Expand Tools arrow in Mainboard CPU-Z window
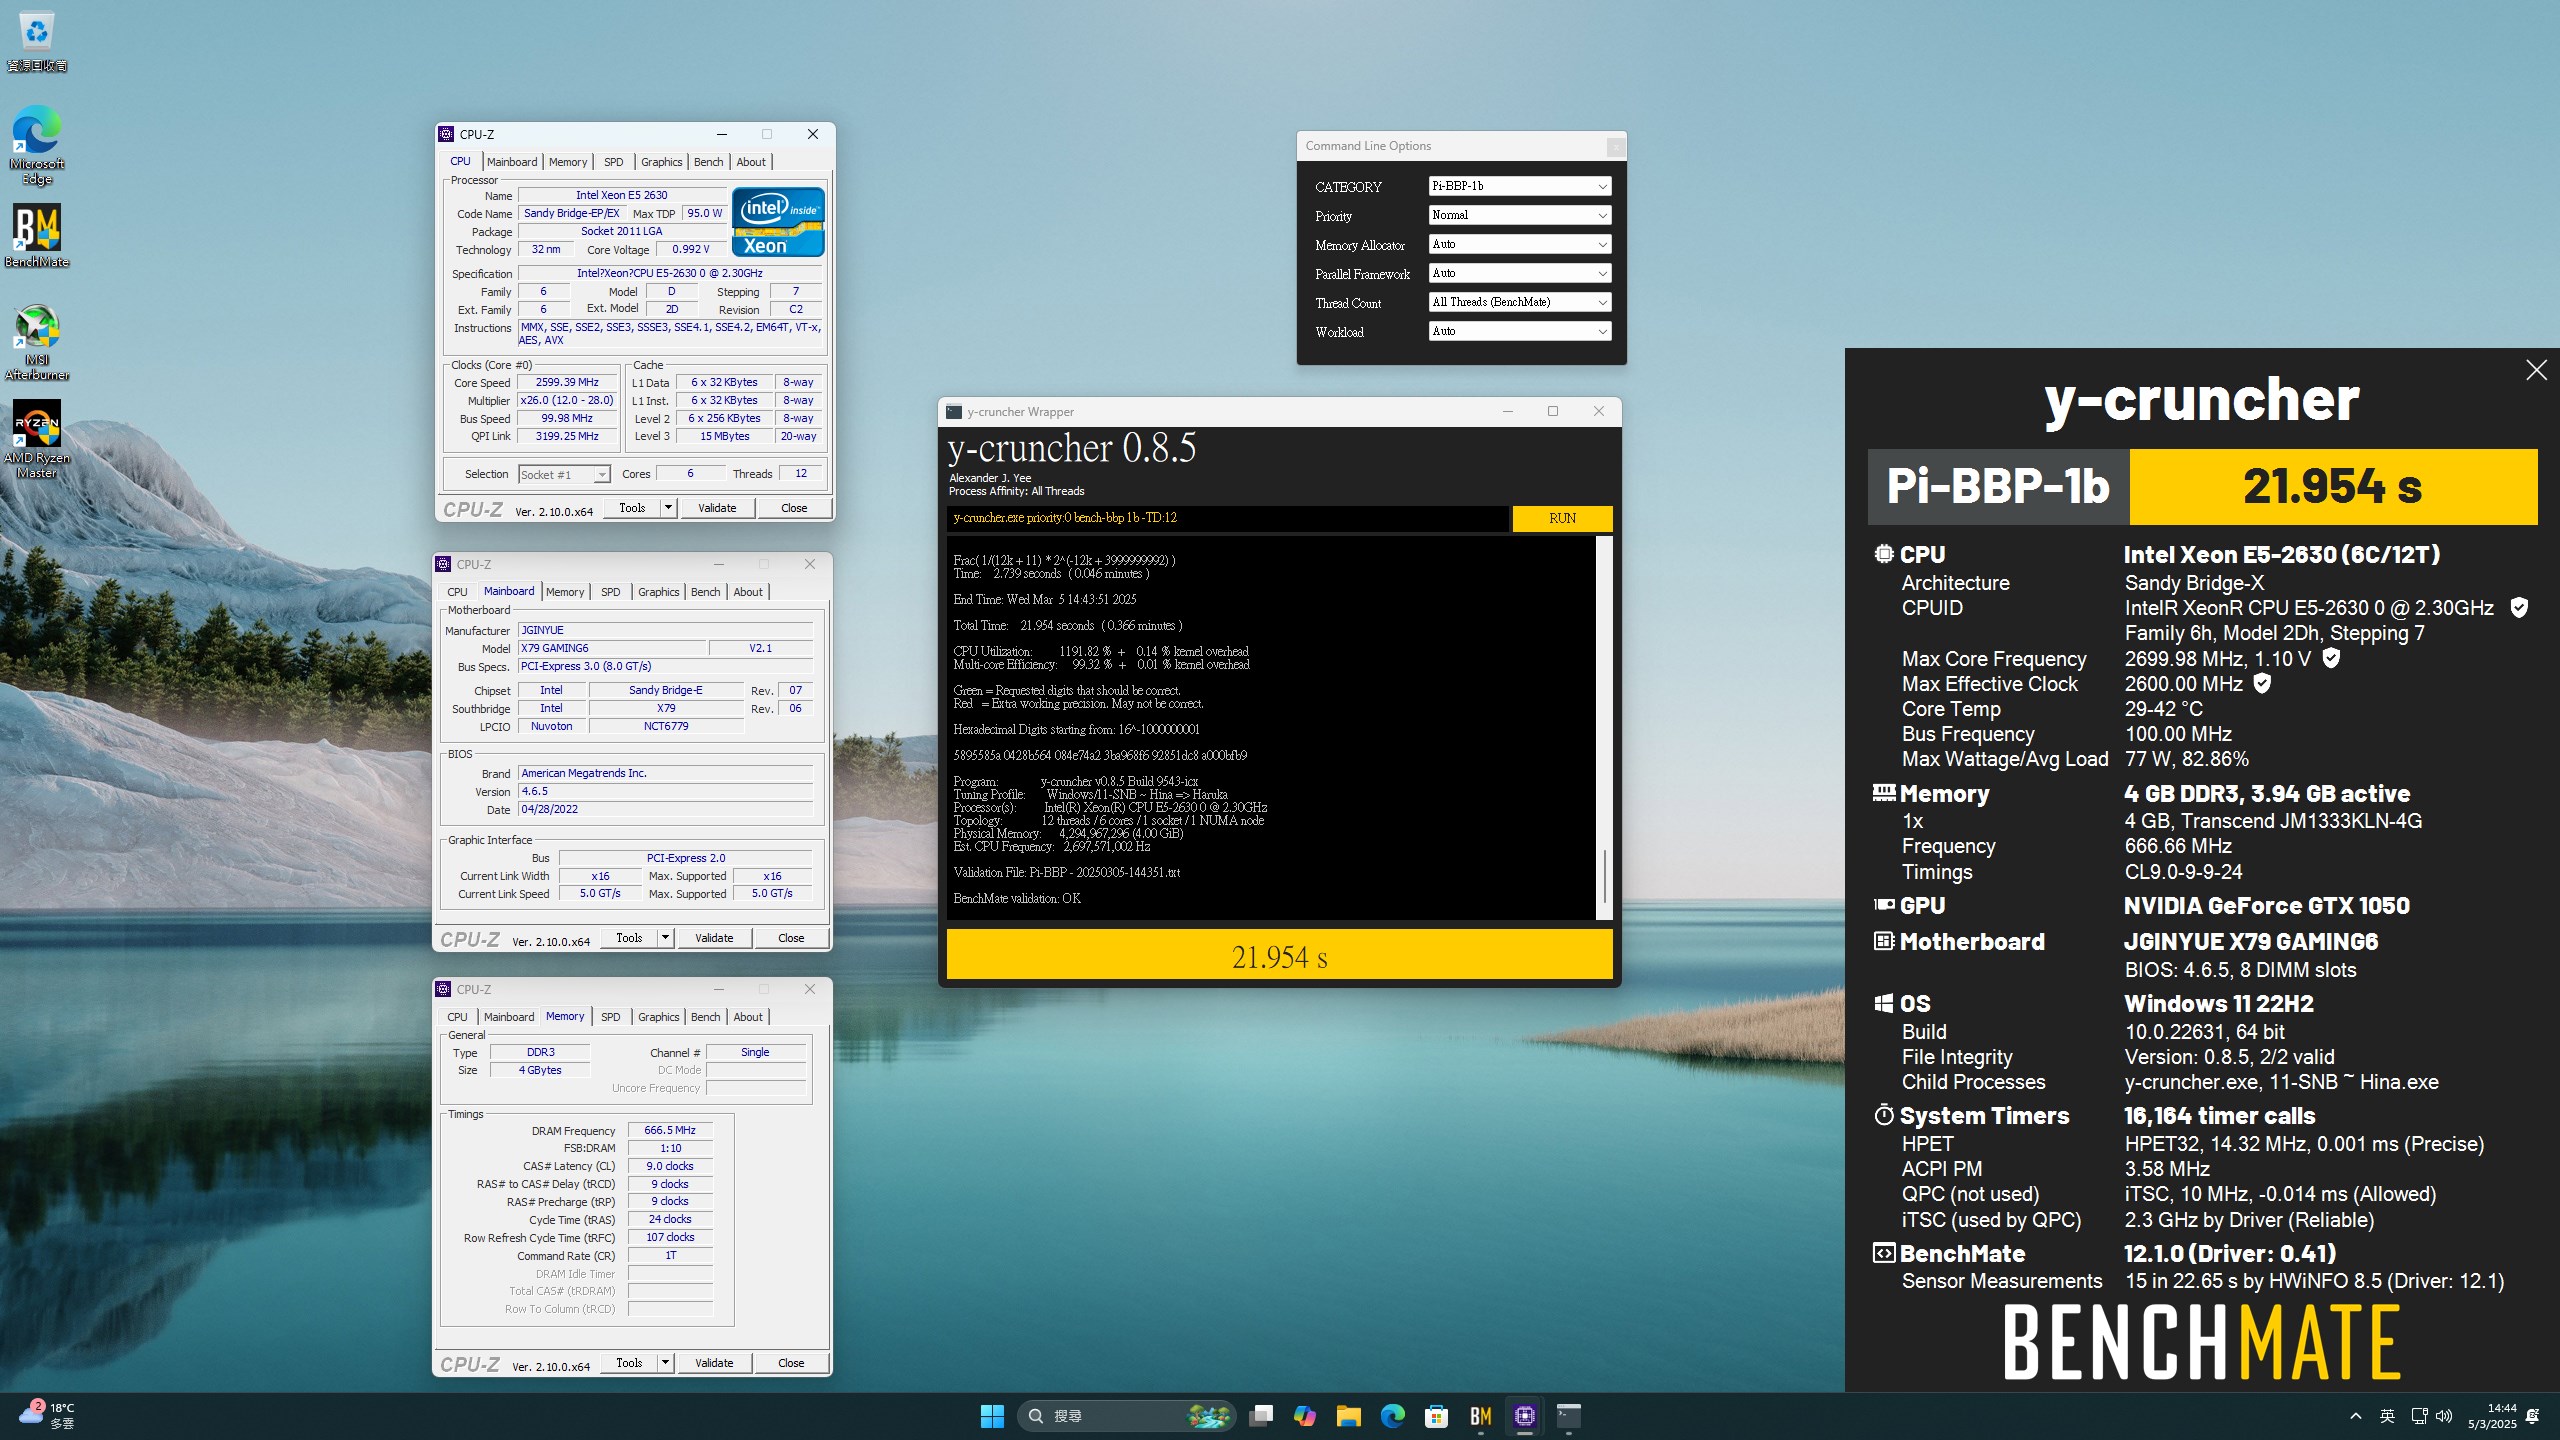 click(x=665, y=938)
